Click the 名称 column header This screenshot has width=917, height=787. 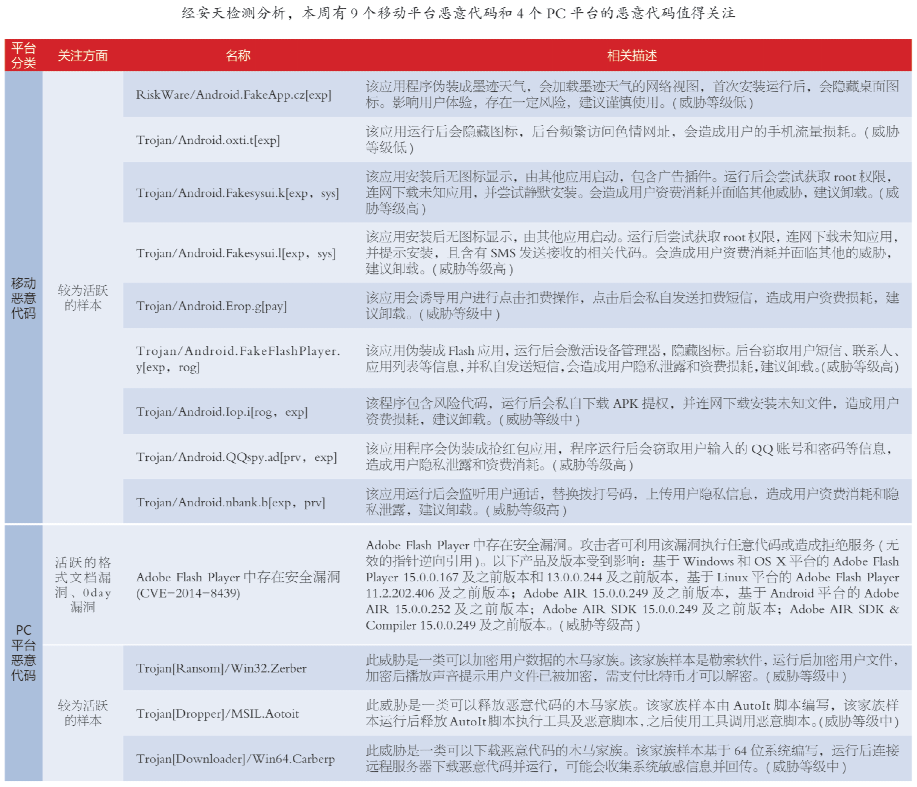[x=238, y=56]
